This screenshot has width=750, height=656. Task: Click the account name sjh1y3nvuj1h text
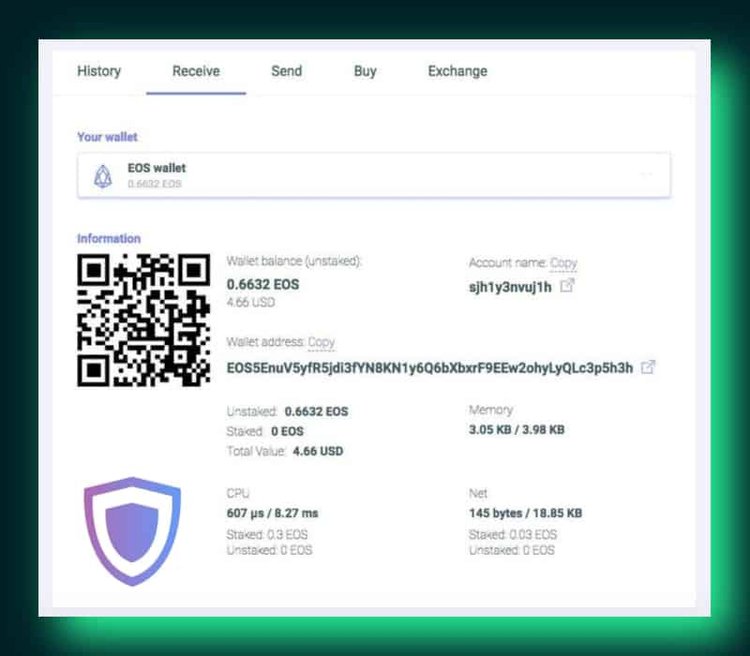[510, 287]
